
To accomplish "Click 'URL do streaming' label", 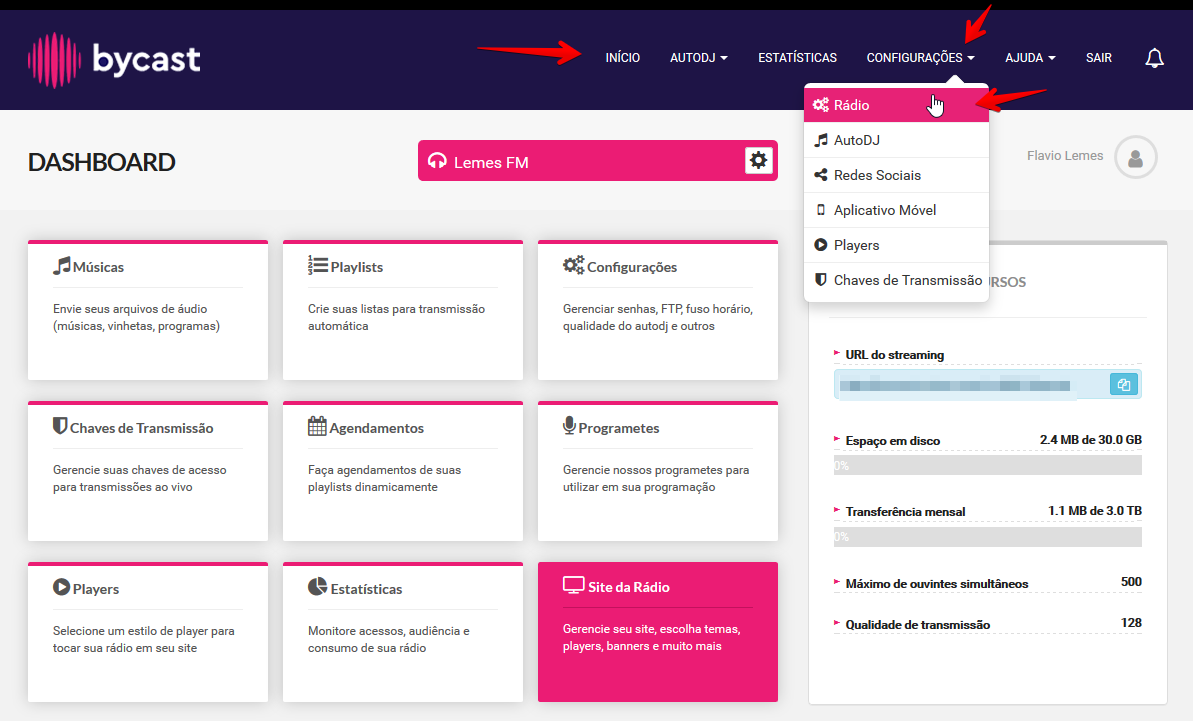I will pos(895,355).
